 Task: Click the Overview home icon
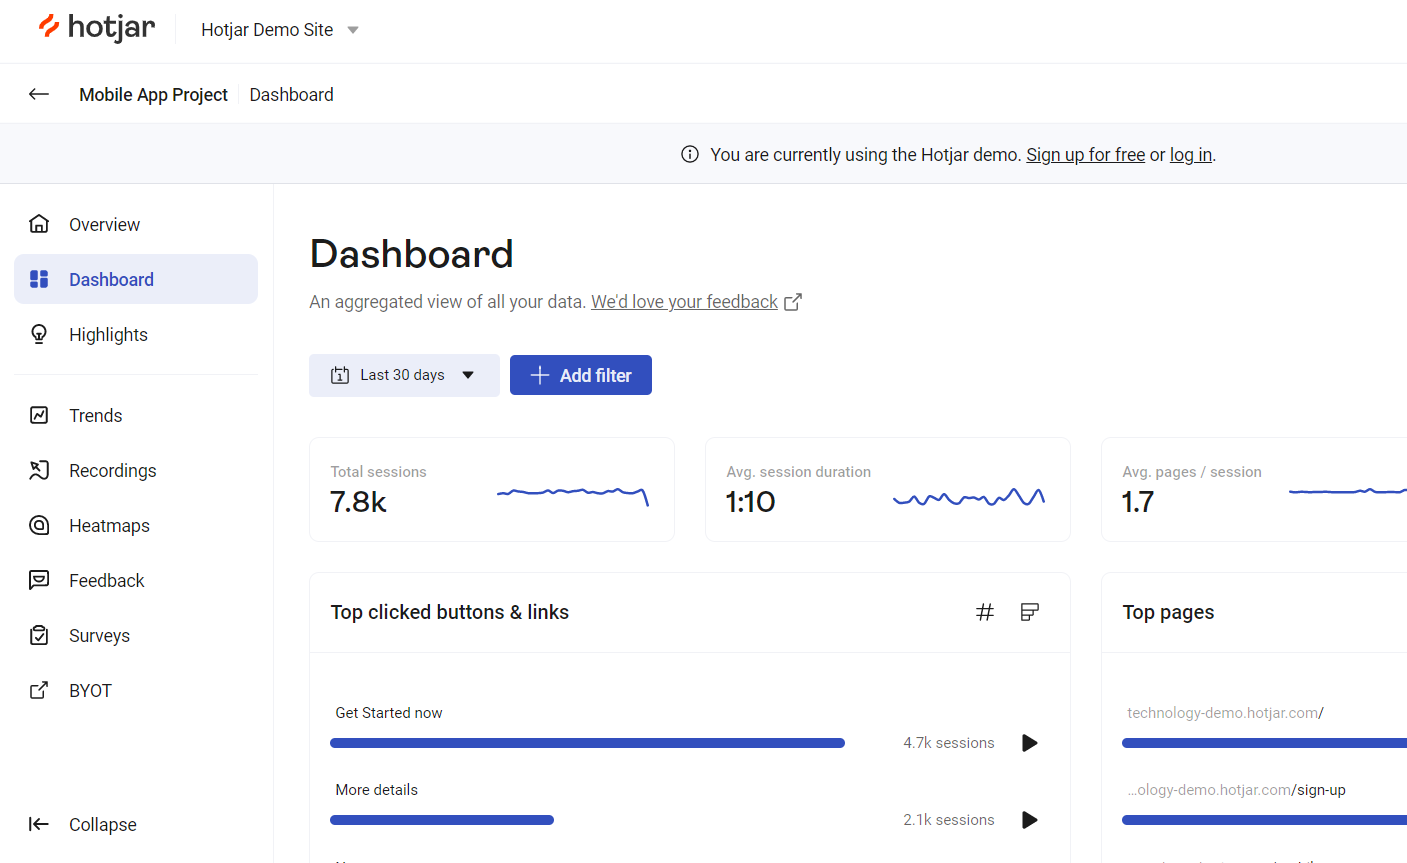(x=39, y=224)
